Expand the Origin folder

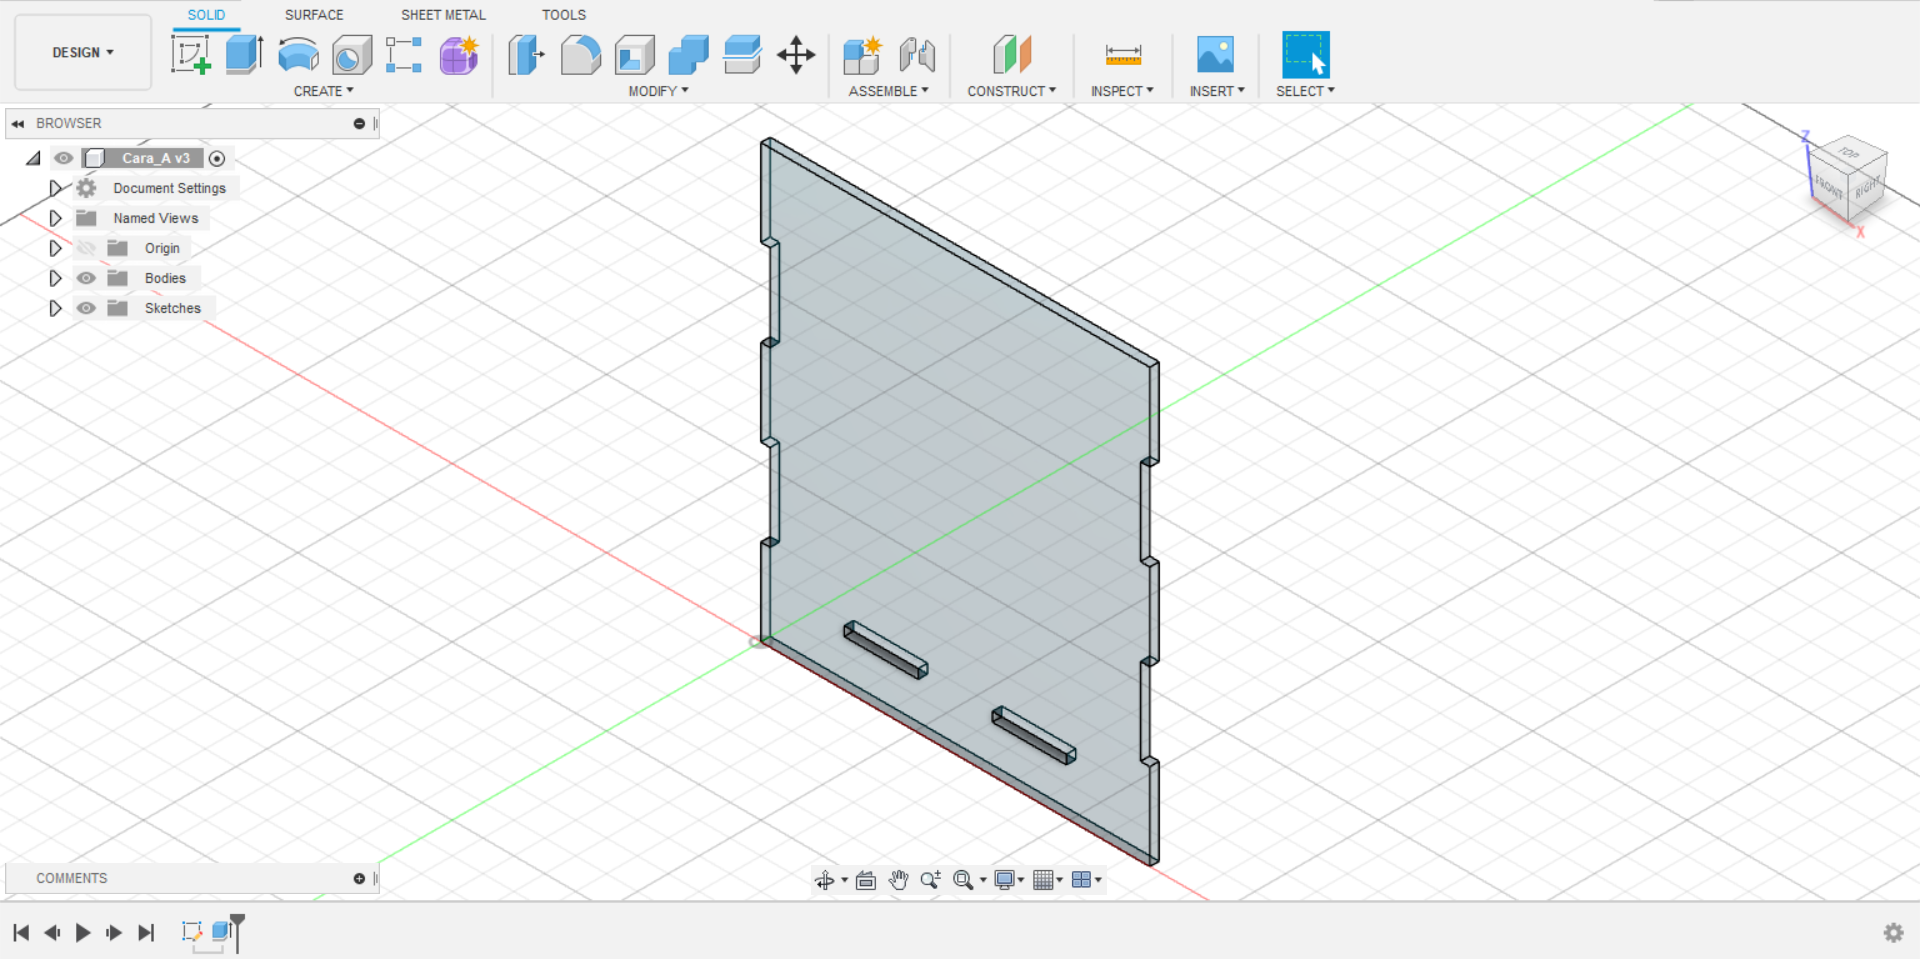(x=56, y=248)
